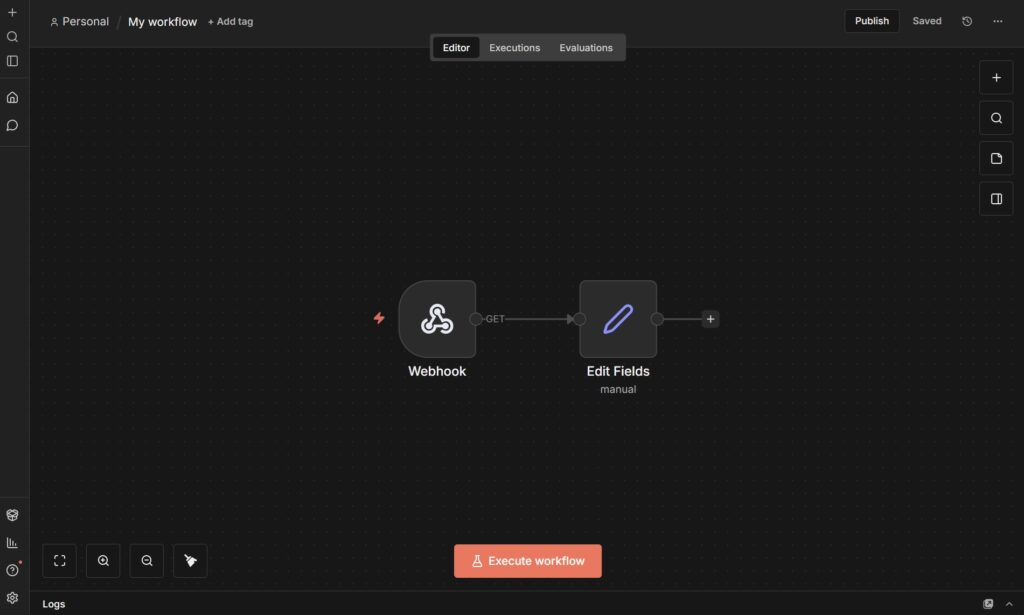Click the zoom to fit view icon
Screen dimensions: 1024x615
click(59, 561)
